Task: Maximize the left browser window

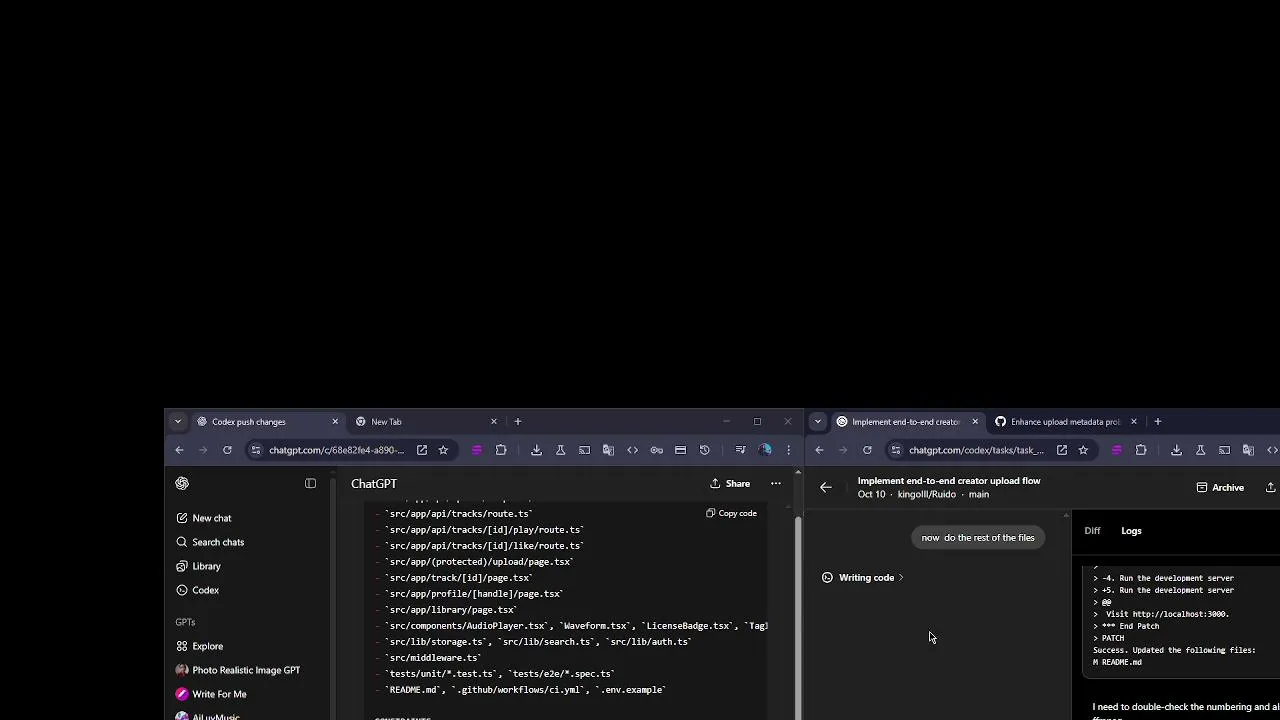Action: [x=757, y=422]
